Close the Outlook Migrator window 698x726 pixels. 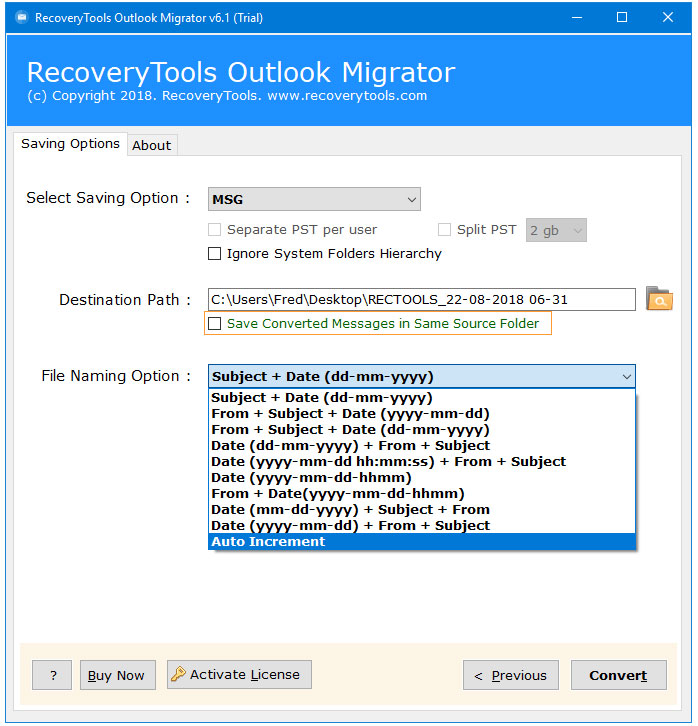click(667, 18)
